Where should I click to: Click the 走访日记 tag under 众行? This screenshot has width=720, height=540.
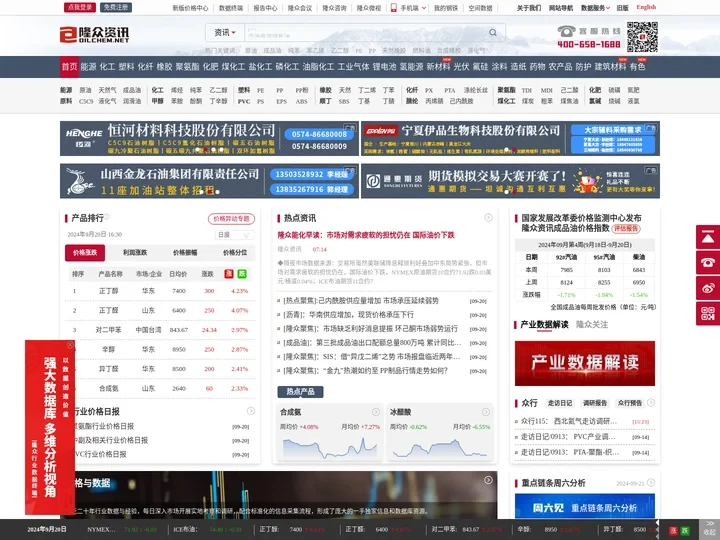(560, 403)
